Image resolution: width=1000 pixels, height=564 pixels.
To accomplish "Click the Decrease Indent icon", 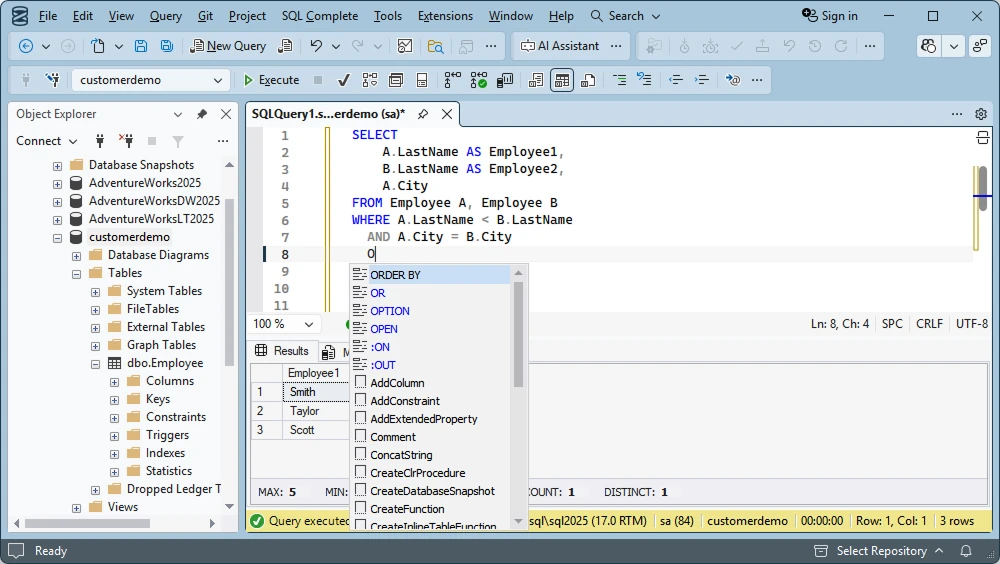I will 676,80.
